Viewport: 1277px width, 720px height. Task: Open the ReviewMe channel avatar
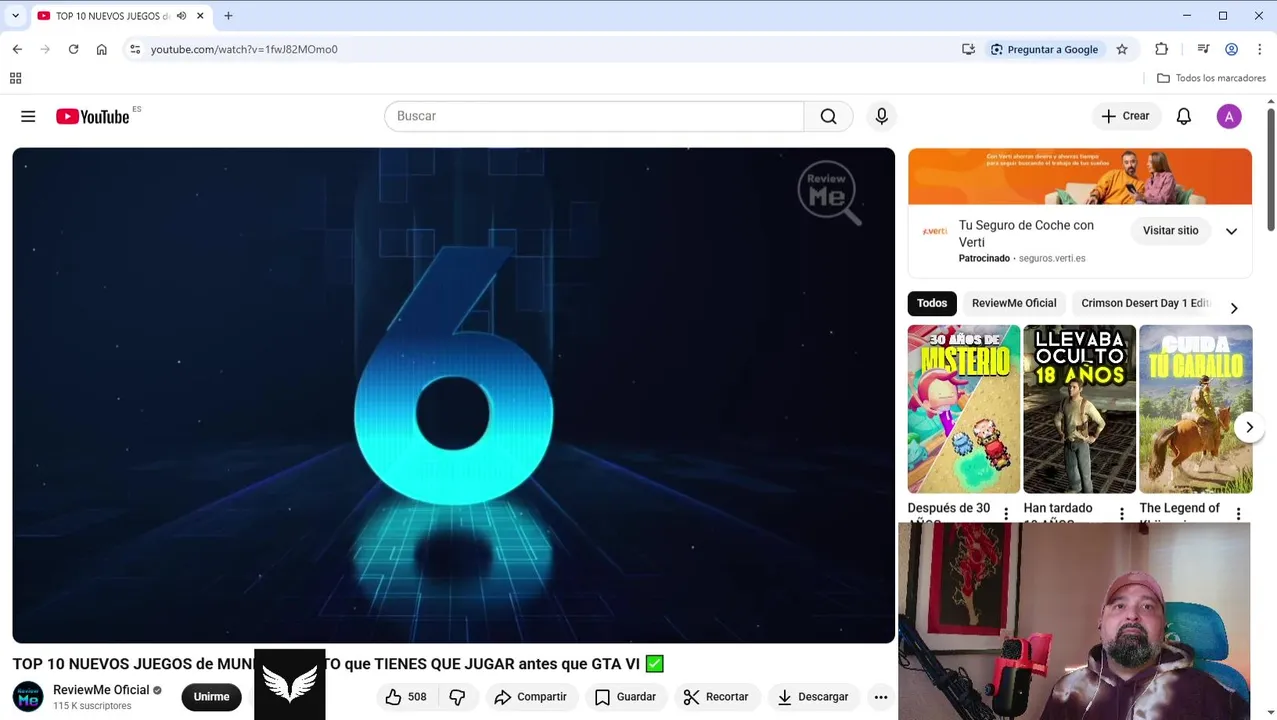click(x=28, y=697)
